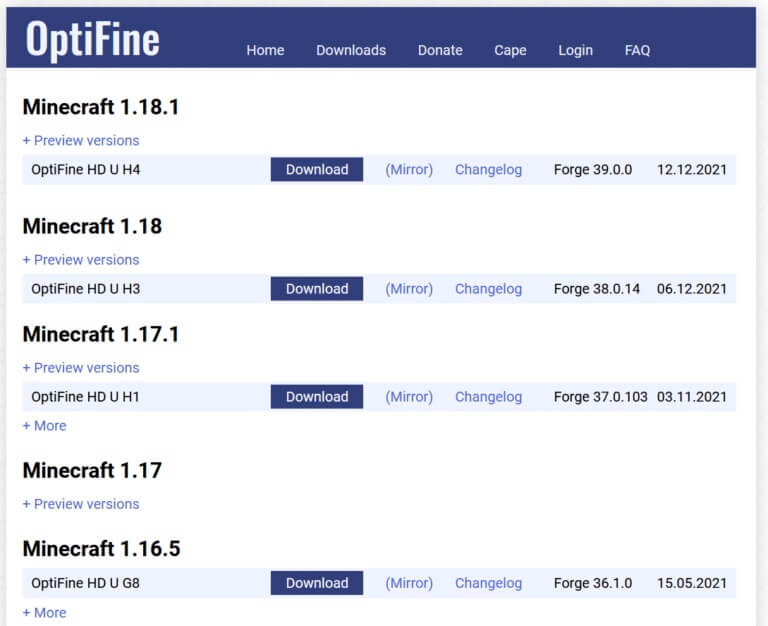
Task: Expand More under Minecraft 1.17.1
Action: (45, 426)
